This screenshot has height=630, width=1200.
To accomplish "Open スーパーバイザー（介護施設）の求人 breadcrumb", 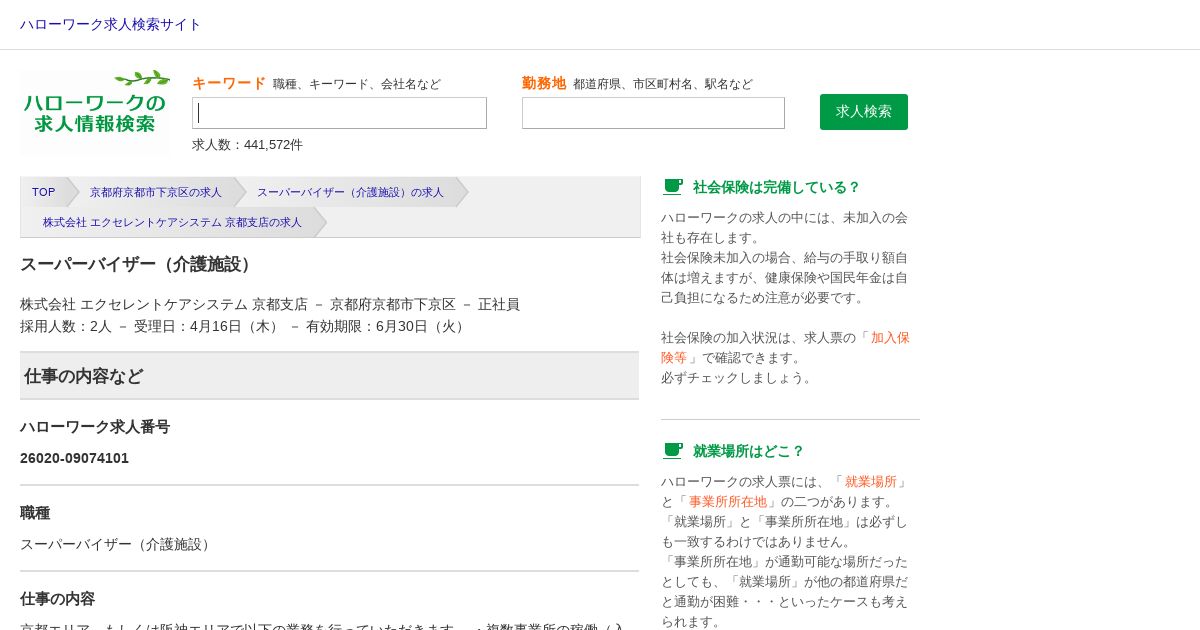I will (x=350, y=192).
